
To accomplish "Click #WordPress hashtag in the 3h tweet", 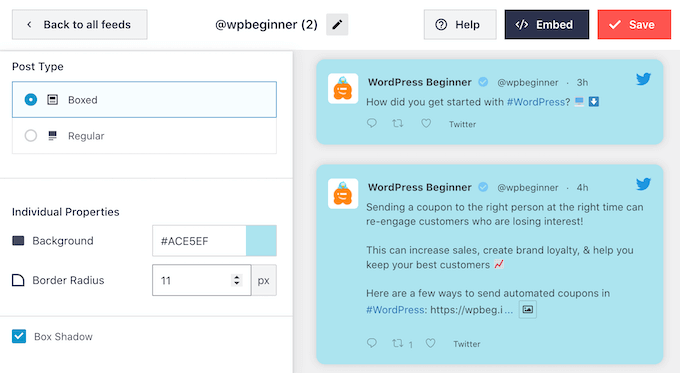I will point(536,102).
